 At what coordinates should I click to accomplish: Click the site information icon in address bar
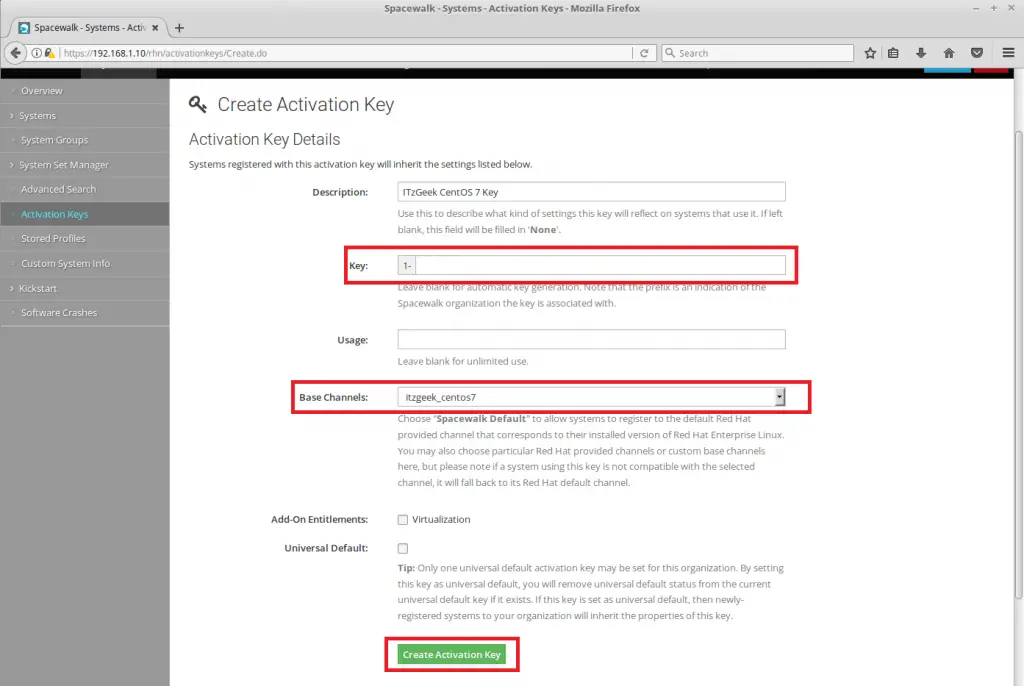(x=37, y=53)
